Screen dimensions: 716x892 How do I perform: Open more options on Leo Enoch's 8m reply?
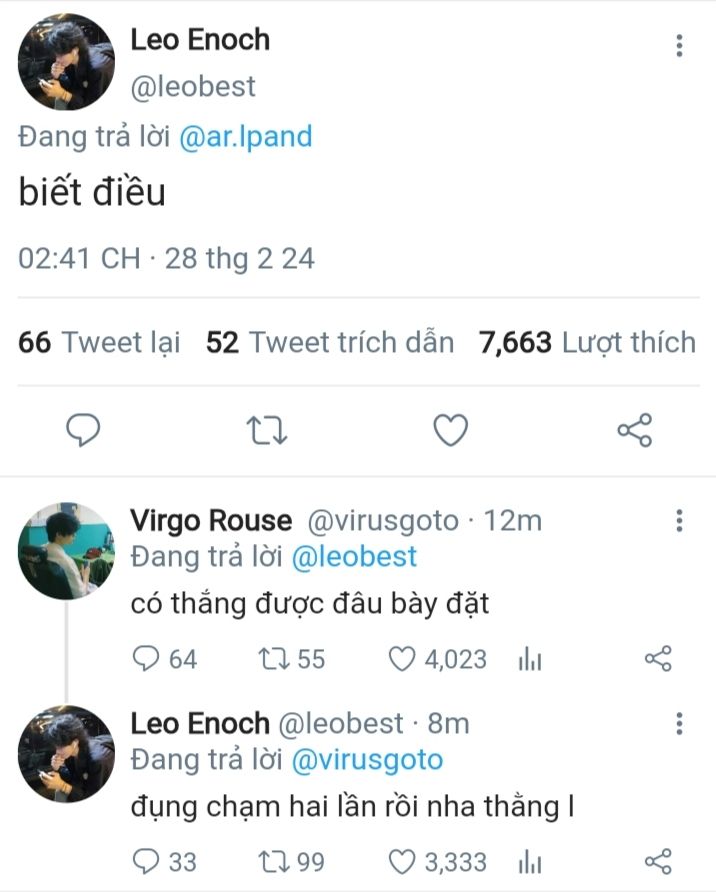click(x=679, y=724)
